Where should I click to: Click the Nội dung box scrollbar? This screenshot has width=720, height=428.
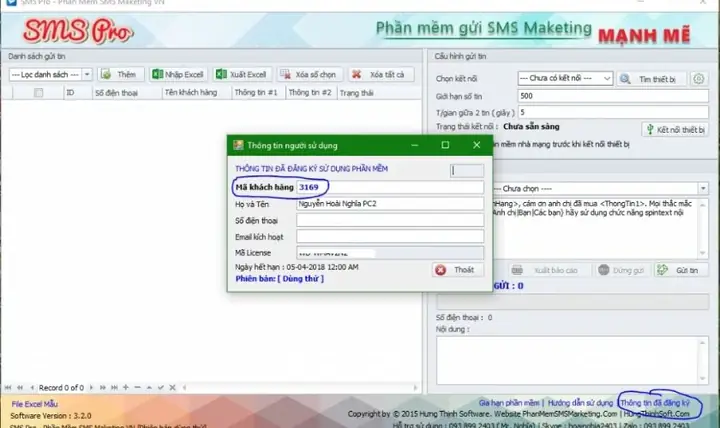point(703,360)
